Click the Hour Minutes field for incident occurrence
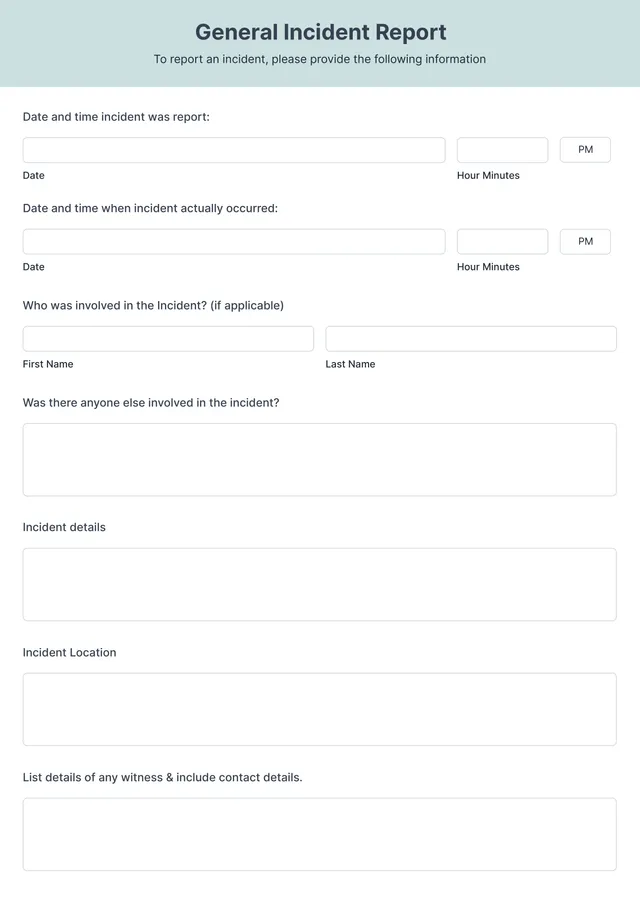Viewport: 640px width, 905px height. click(x=502, y=241)
